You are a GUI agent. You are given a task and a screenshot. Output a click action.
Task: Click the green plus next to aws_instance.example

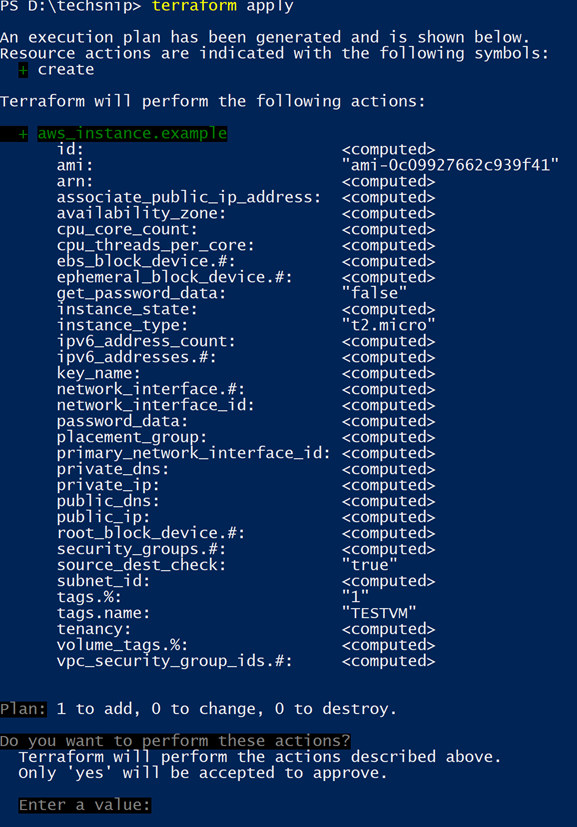23,134
